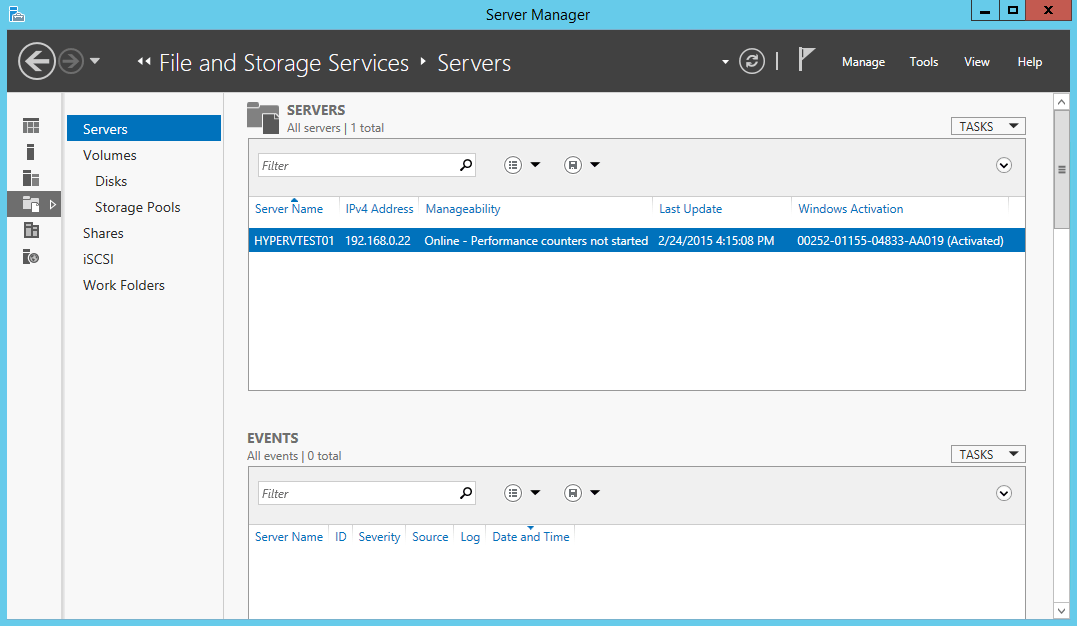Go to the Volumes page
Image resolution: width=1077 pixels, height=626 pixels.
(x=110, y=155)
